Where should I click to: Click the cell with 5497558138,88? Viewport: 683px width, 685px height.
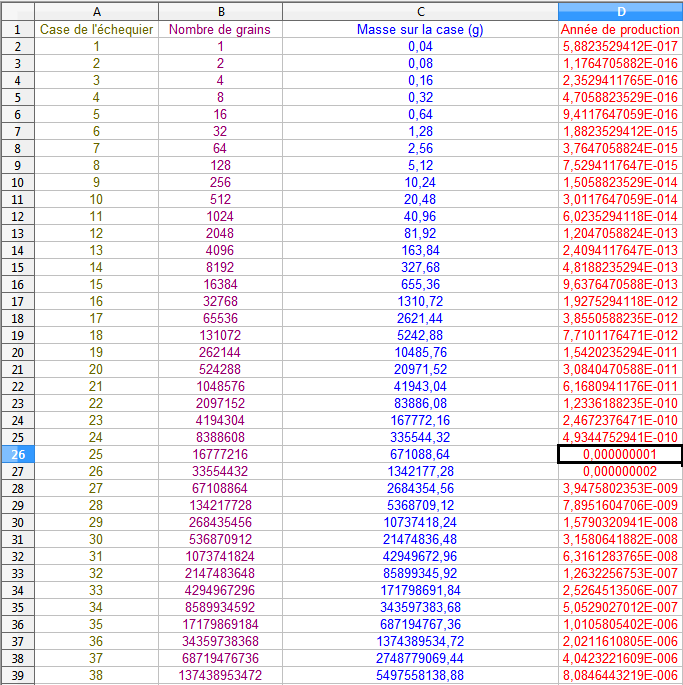(x=420, y=675)
